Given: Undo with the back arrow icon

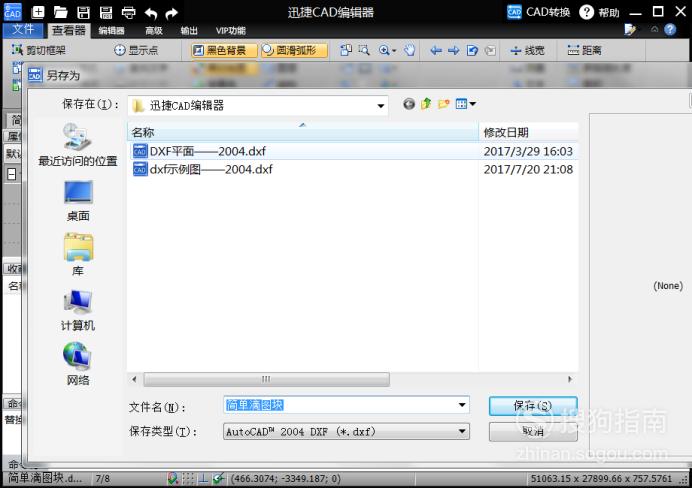Looking at the screenshot, I should point(151,13).
